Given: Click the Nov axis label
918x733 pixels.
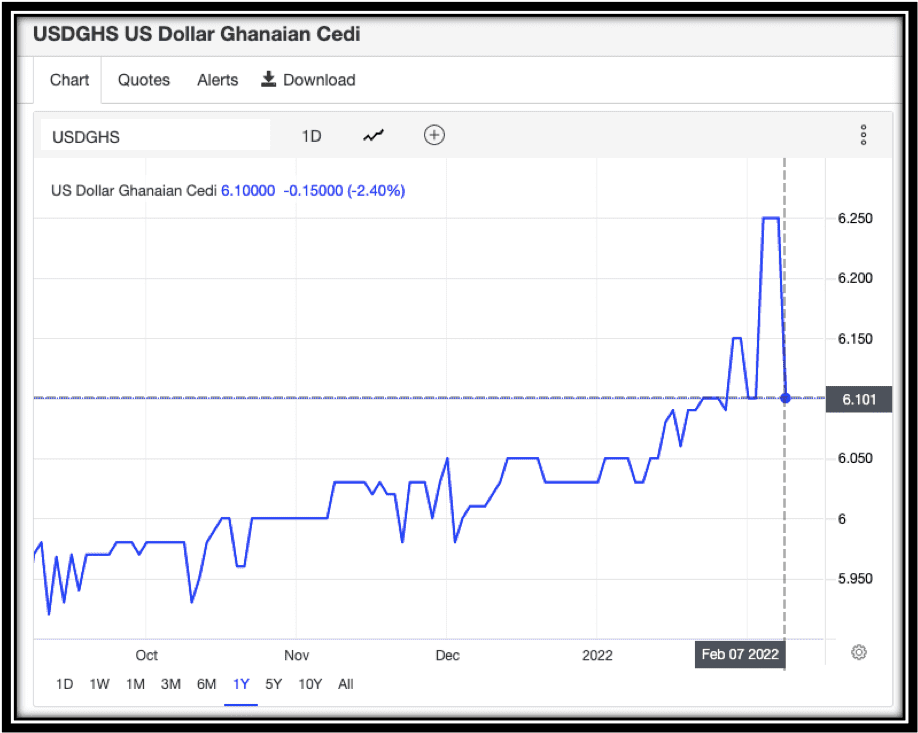Looking at the screenshot, I should click(x=296, y=655).
